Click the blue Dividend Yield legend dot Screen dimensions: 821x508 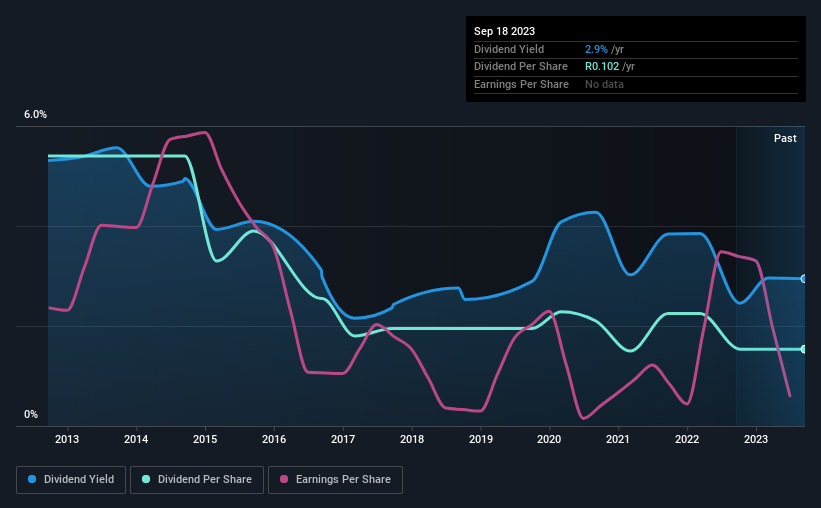point(32,479)
